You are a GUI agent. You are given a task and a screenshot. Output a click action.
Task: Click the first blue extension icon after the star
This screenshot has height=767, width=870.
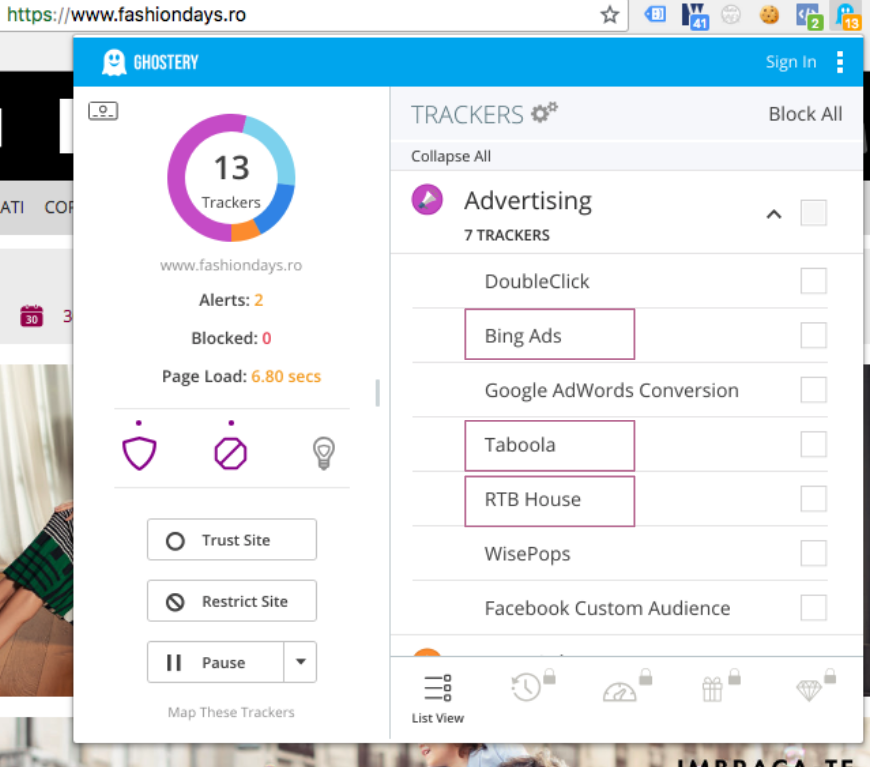[655, 14]
